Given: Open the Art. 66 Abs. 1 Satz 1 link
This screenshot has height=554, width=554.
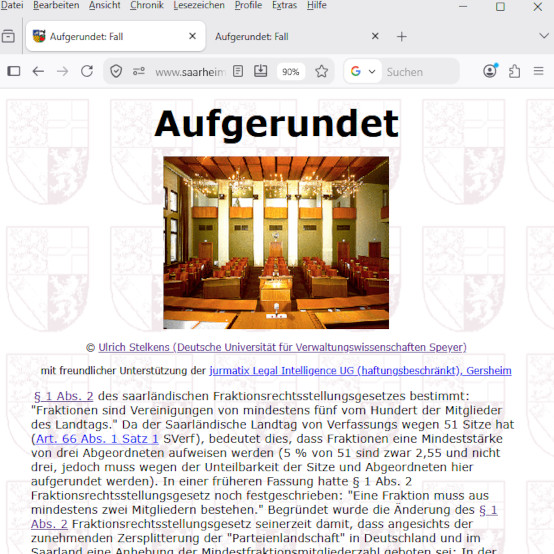Looking at the screenshot, I should click(97, 439).
